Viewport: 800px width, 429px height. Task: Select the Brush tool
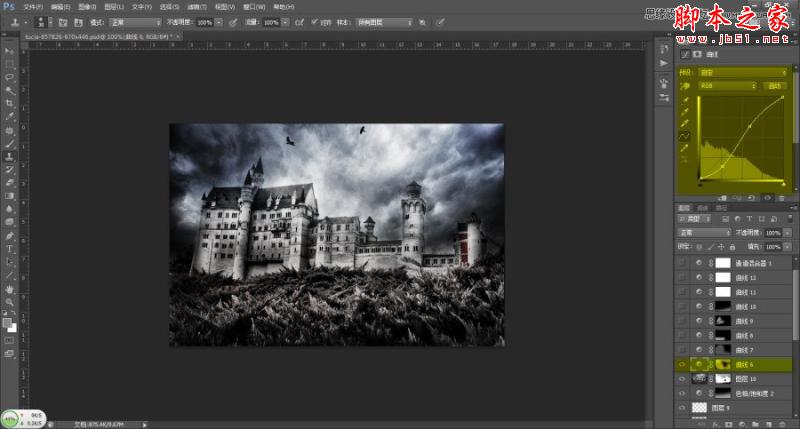[x=9, y=143]
